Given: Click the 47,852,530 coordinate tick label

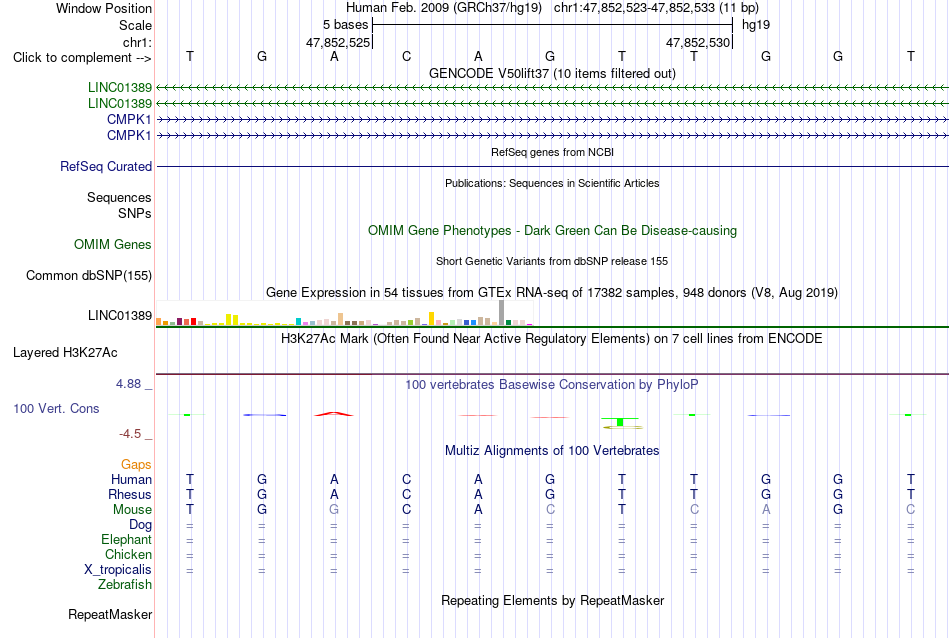Looking at the screenshot, I should [x=698, y=42].
